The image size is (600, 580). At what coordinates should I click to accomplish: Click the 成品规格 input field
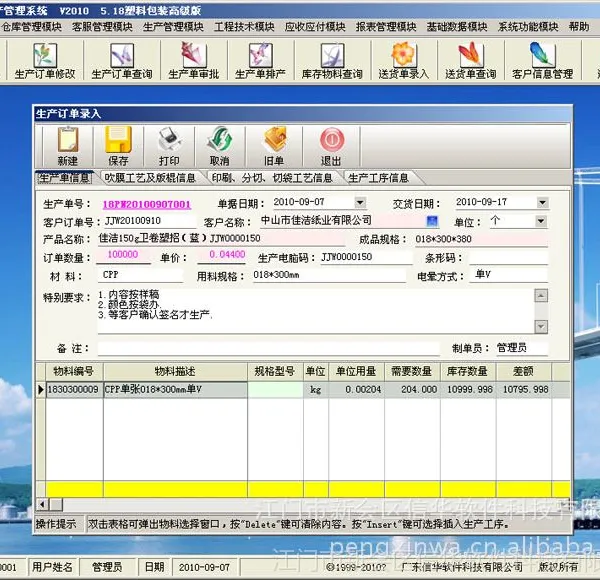point(481,240)
